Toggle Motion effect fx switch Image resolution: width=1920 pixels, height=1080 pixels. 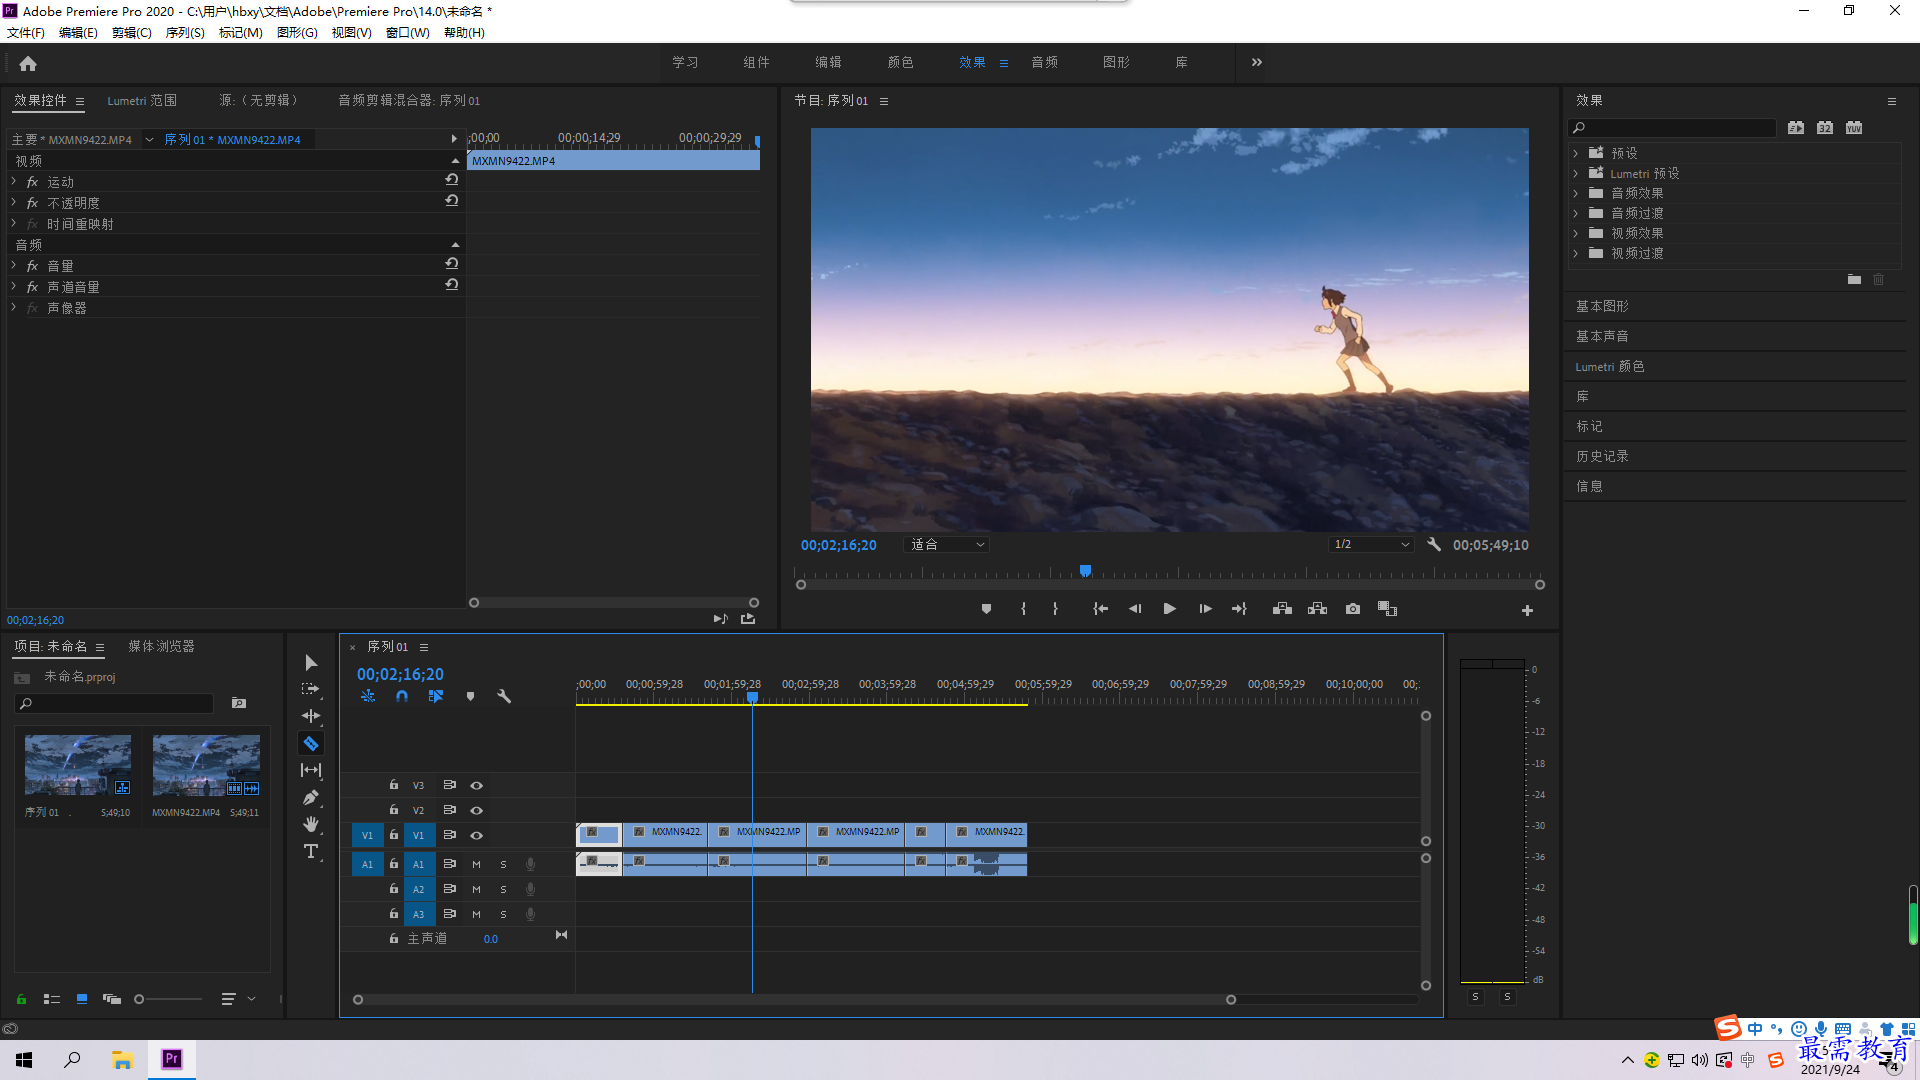point(32,182)
